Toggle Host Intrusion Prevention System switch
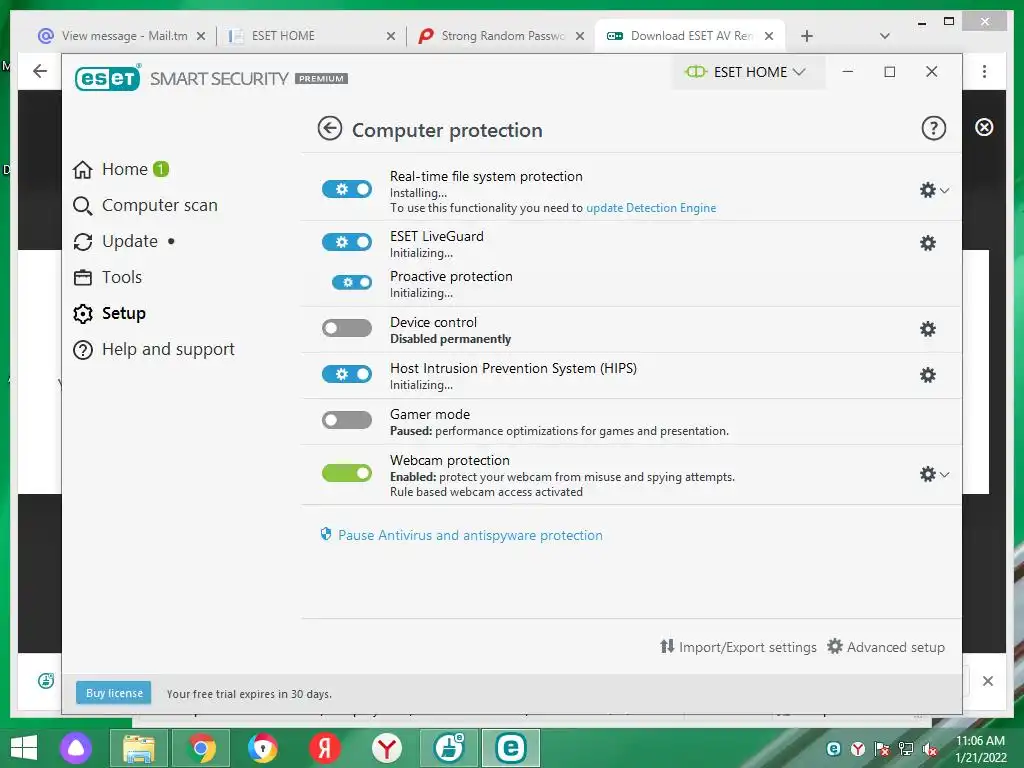Viewport: 1024px width, 768px height. [x=347, y=374]
